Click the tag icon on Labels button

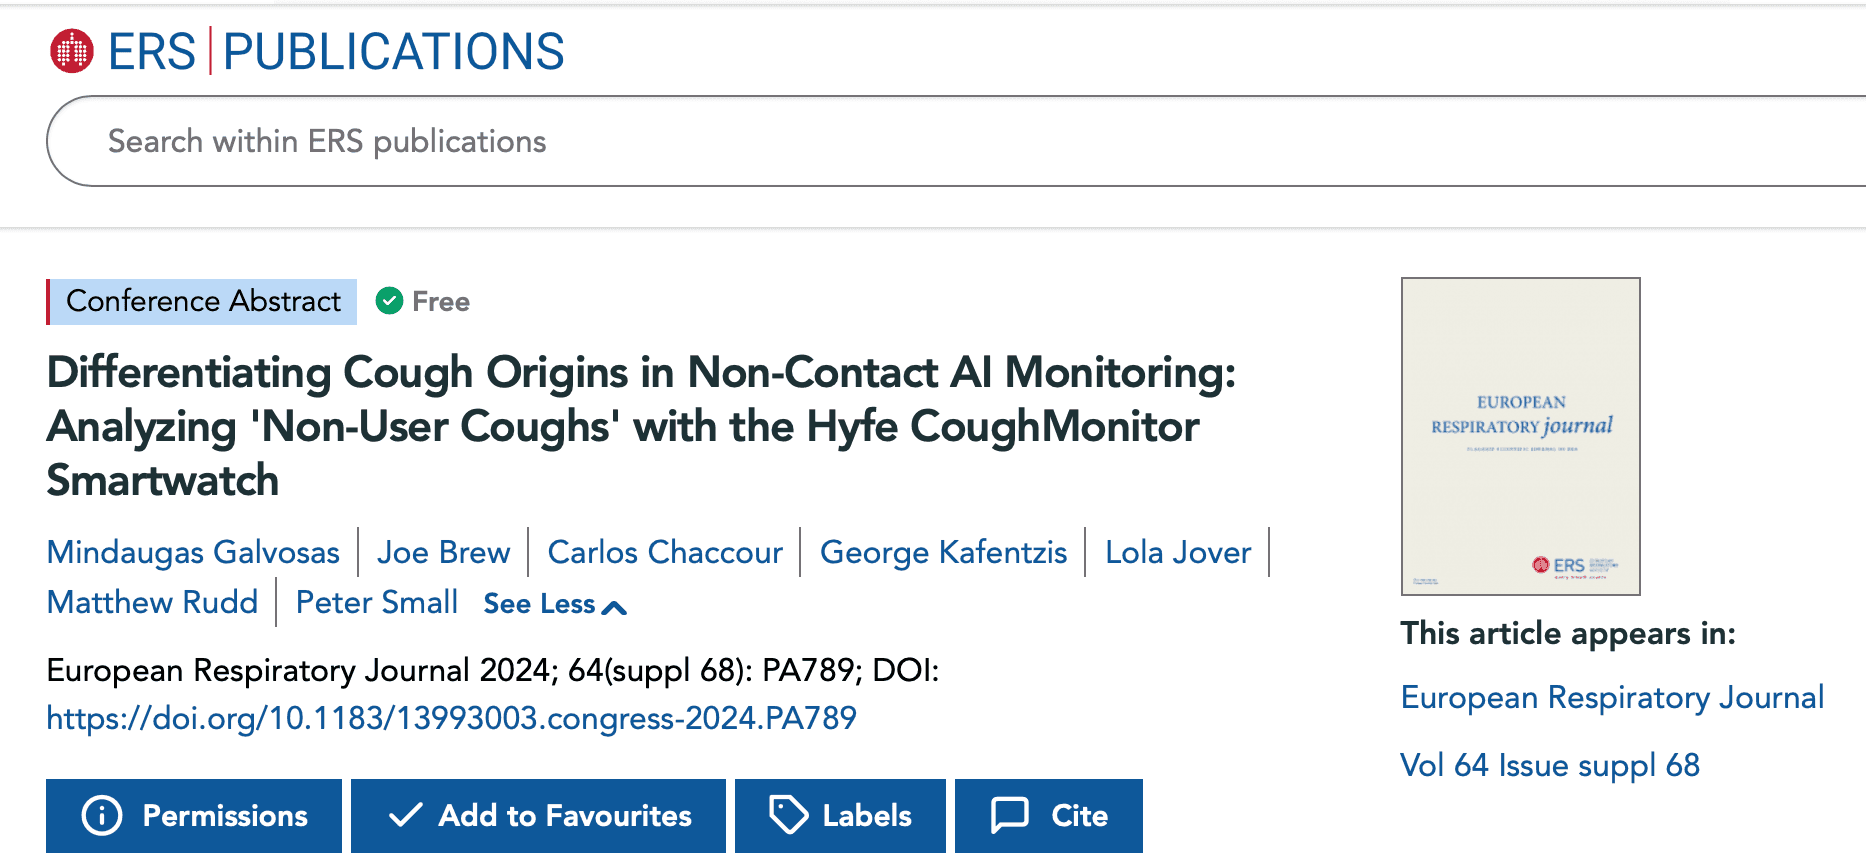point(789,815)
